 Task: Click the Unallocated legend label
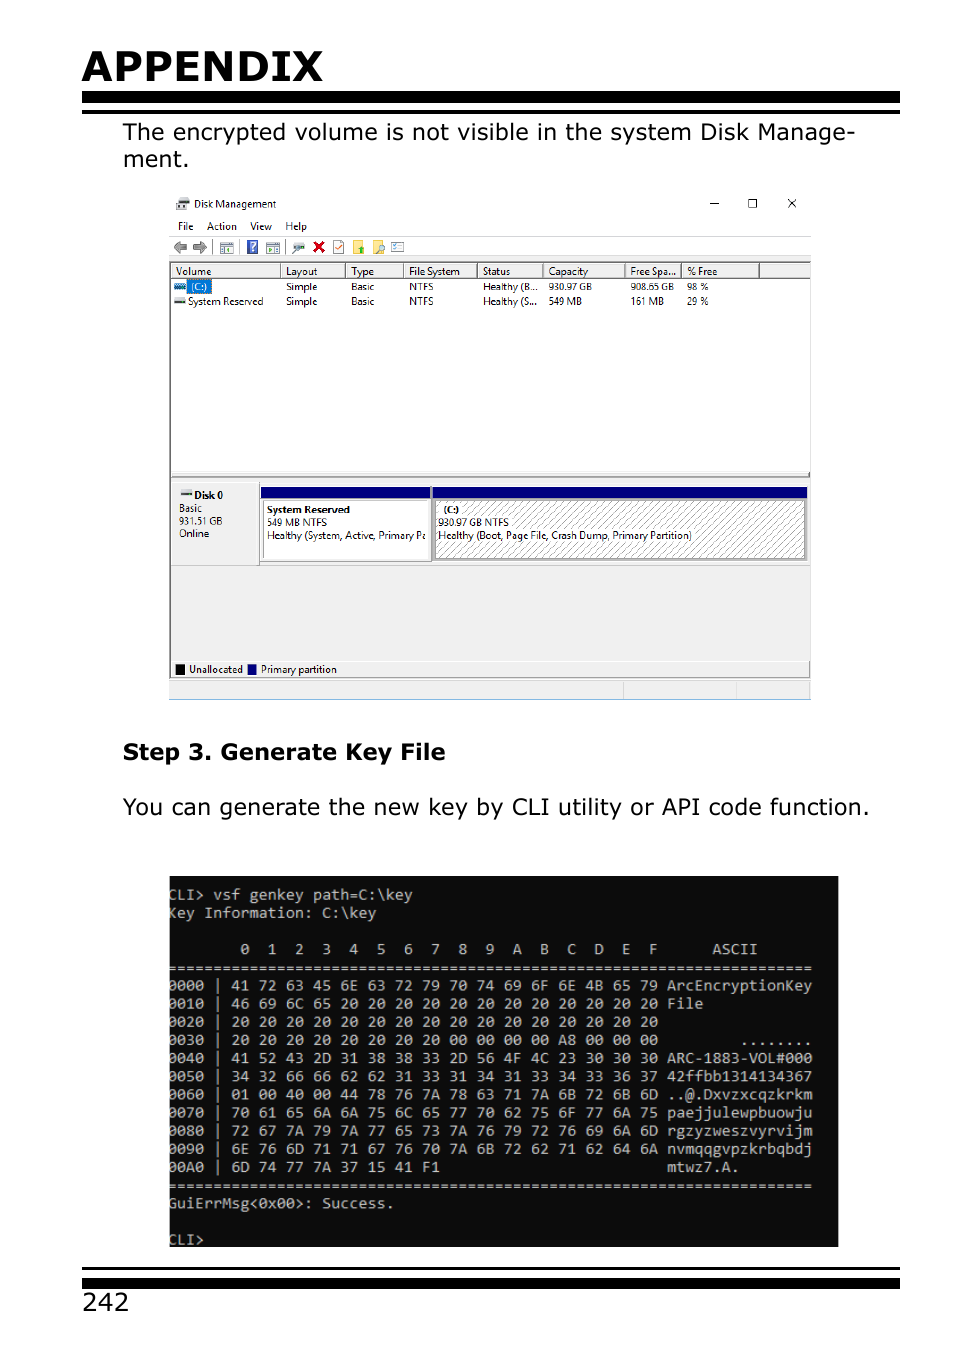216,670
